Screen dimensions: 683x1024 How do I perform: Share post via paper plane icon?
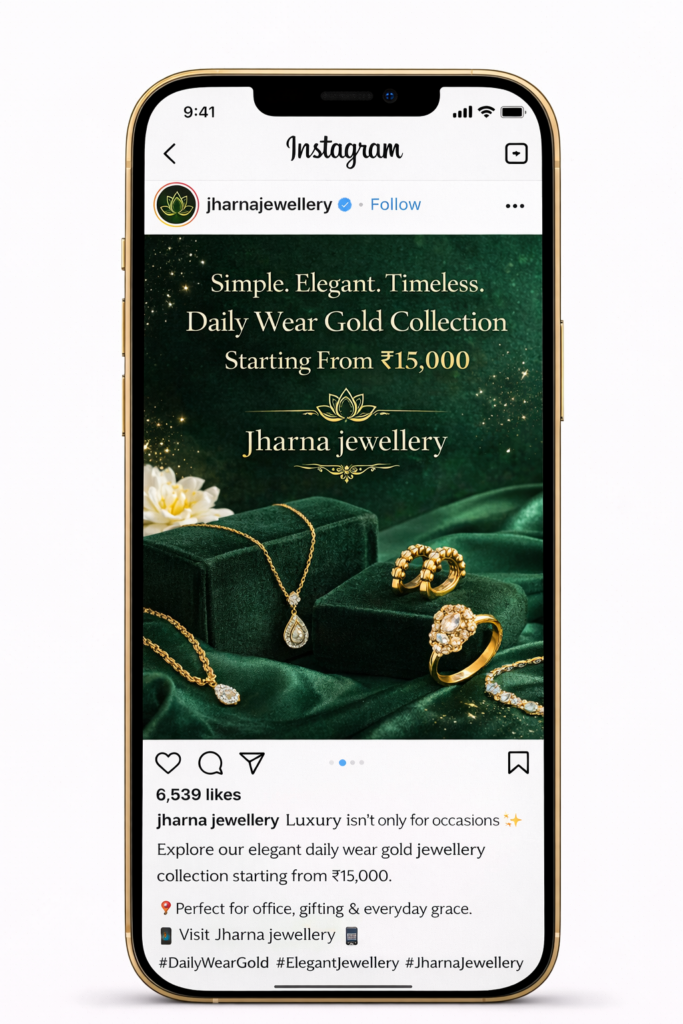pyautogui.click(x=252, y=762)
